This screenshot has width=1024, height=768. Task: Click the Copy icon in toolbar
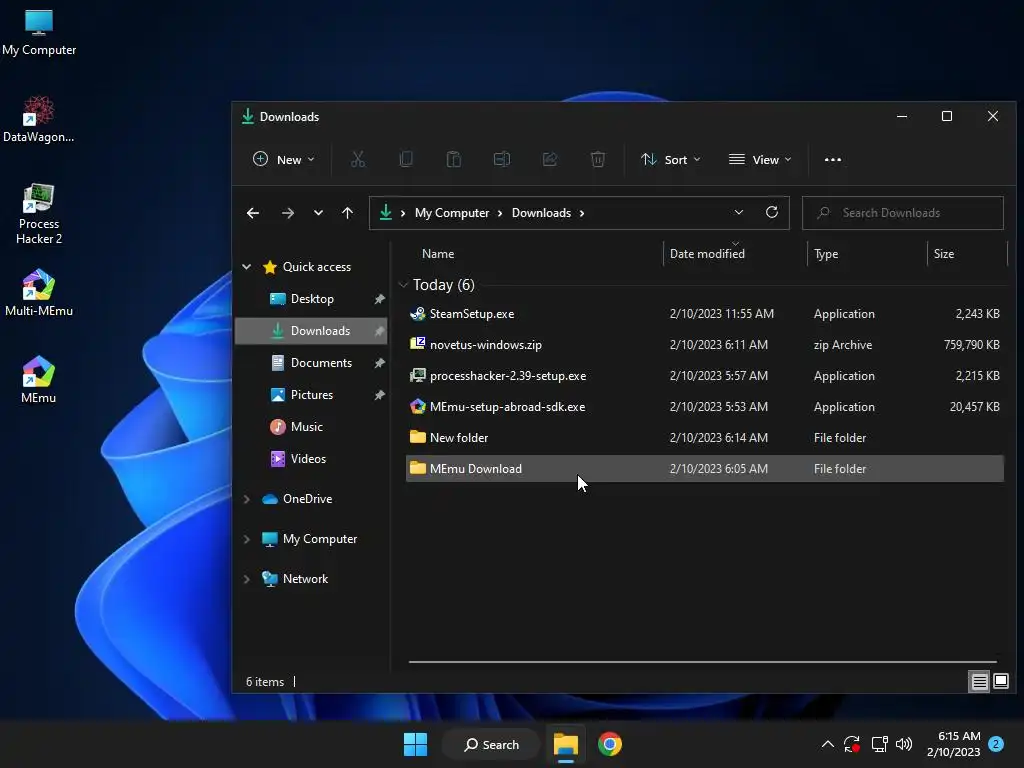pos(406,159)
